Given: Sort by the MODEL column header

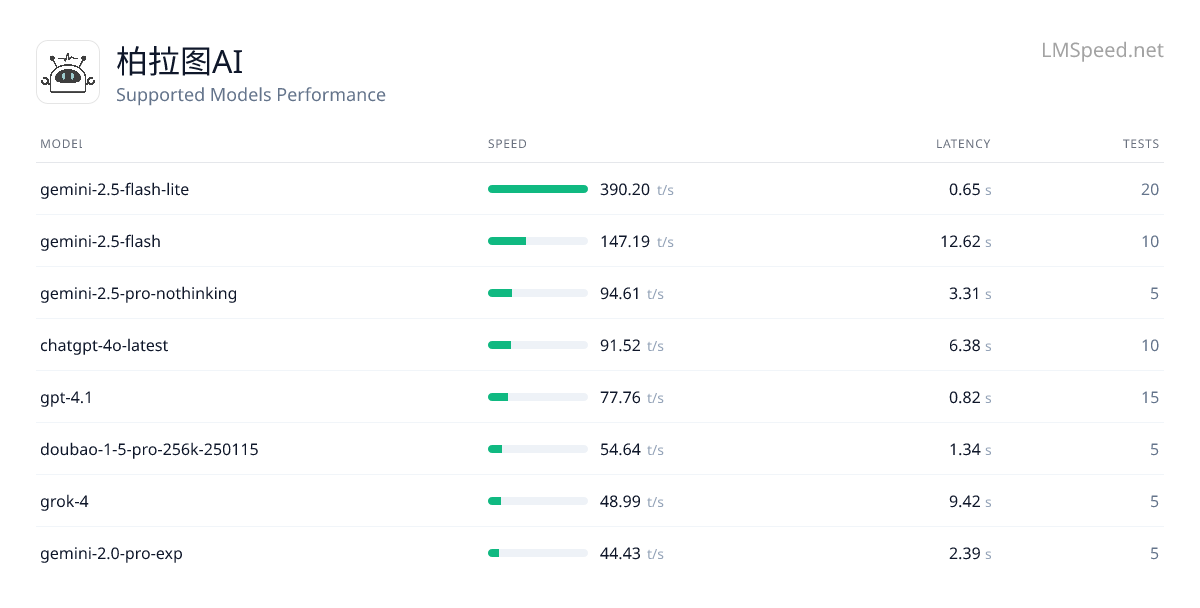Looking at the screenshot, I should [61, 144].
